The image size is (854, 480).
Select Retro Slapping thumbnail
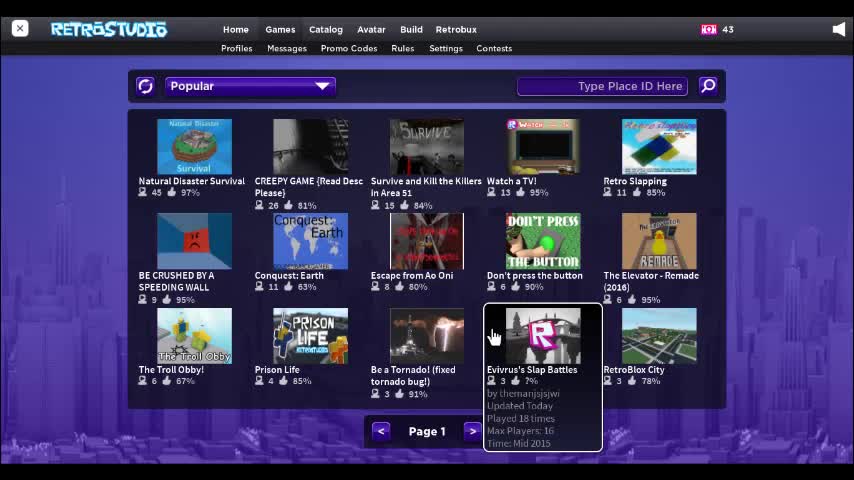click(x=659, y=147)
